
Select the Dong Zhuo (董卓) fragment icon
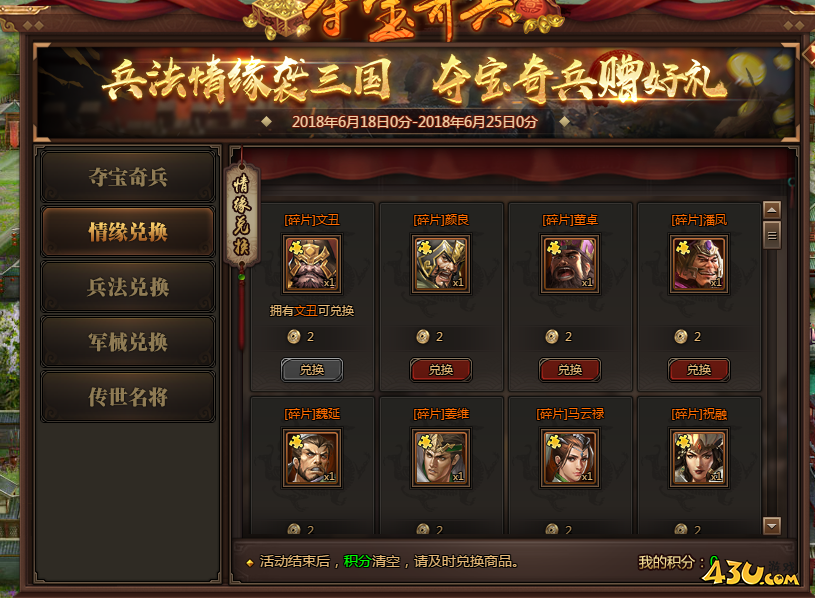pyautogui.click(x=570, y=263)
